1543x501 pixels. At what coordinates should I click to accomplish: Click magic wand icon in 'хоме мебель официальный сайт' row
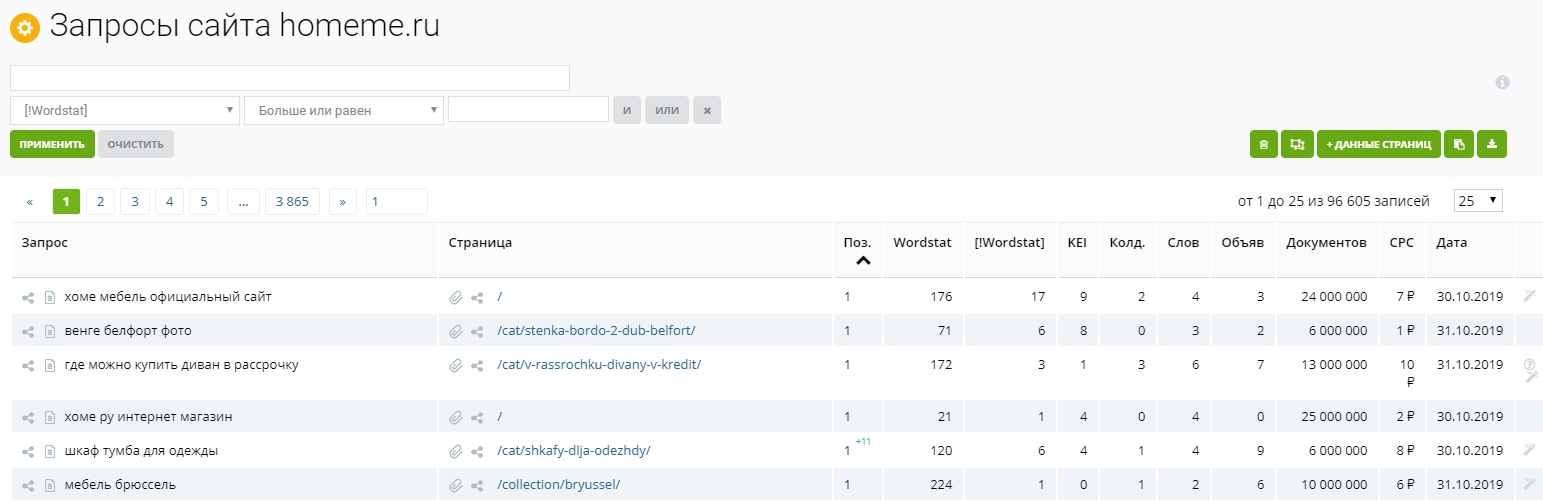(x=1529, y=295)
